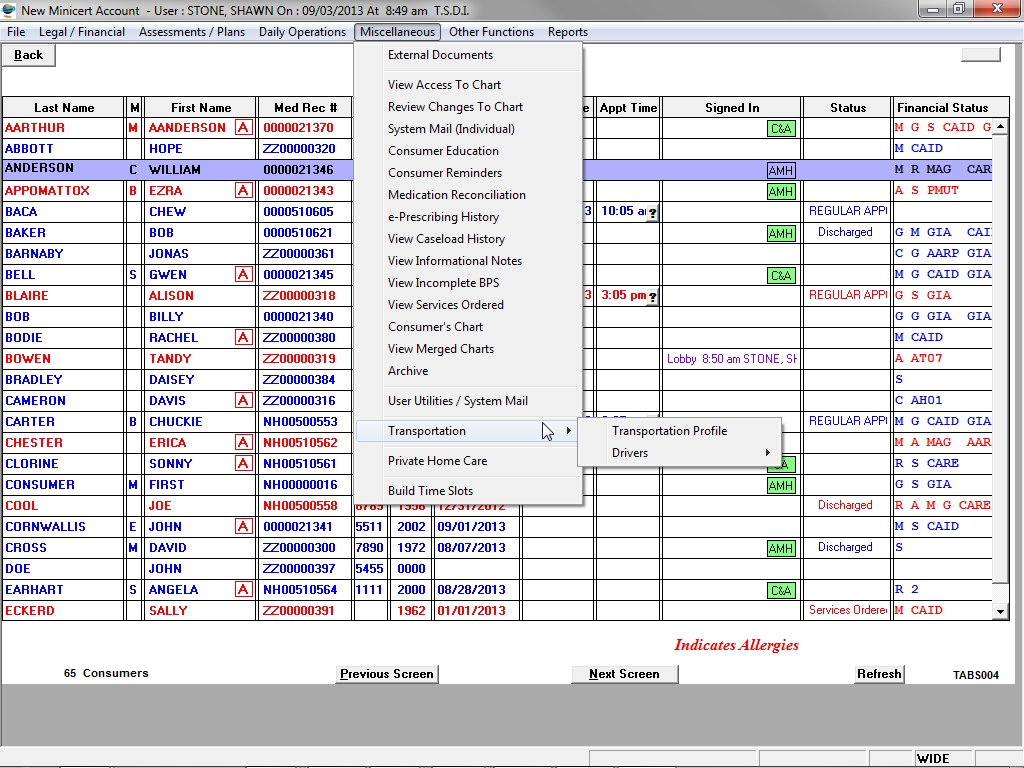Click the blank button at top right

[x=980, y=55]
